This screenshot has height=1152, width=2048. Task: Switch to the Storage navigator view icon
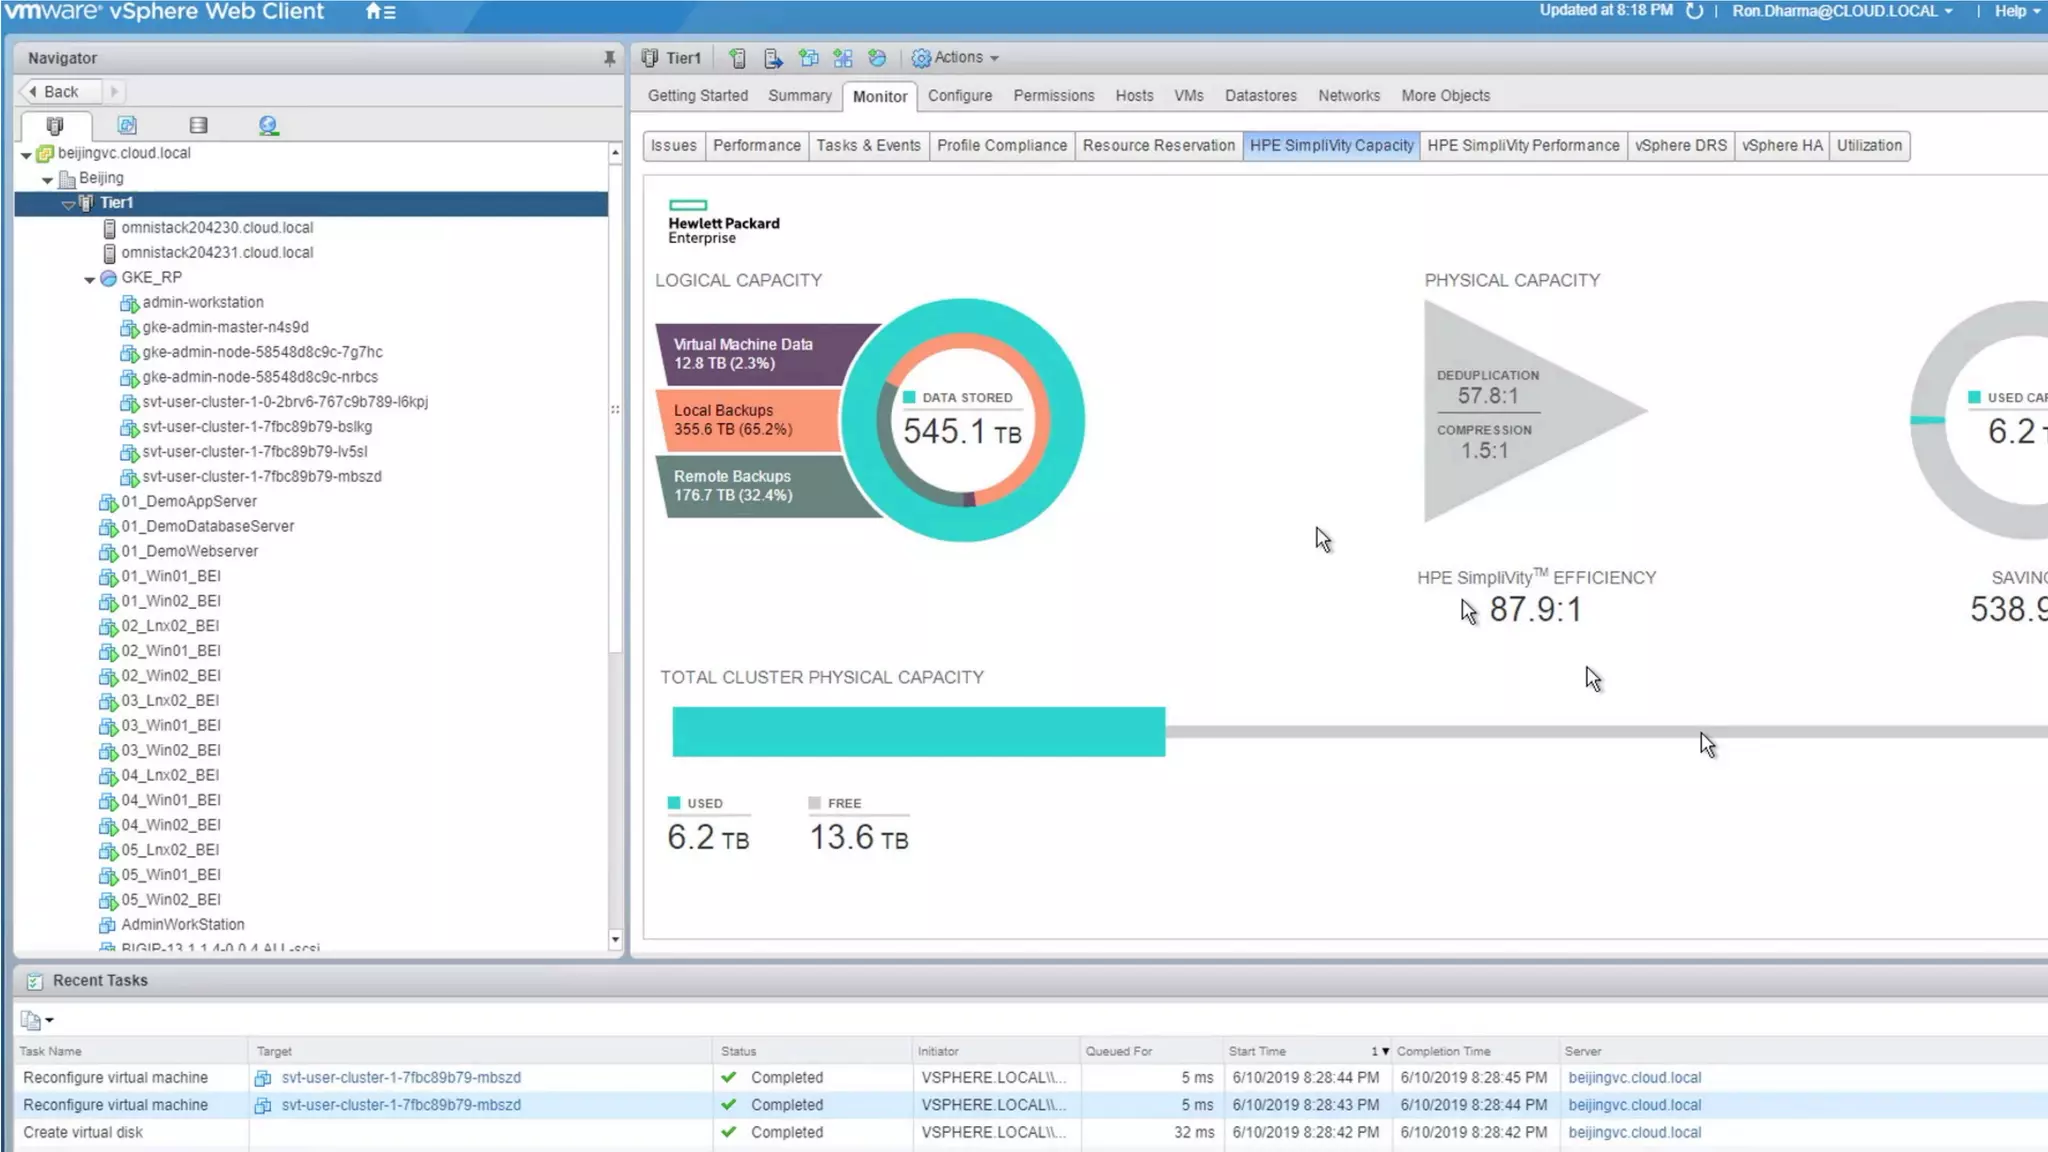(x=198, y=125)
